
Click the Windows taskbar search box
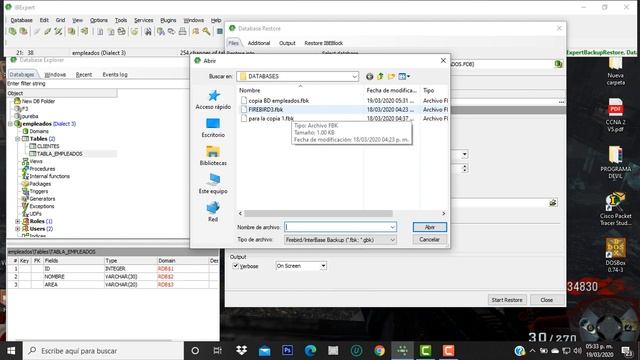(x=103, y=351)
